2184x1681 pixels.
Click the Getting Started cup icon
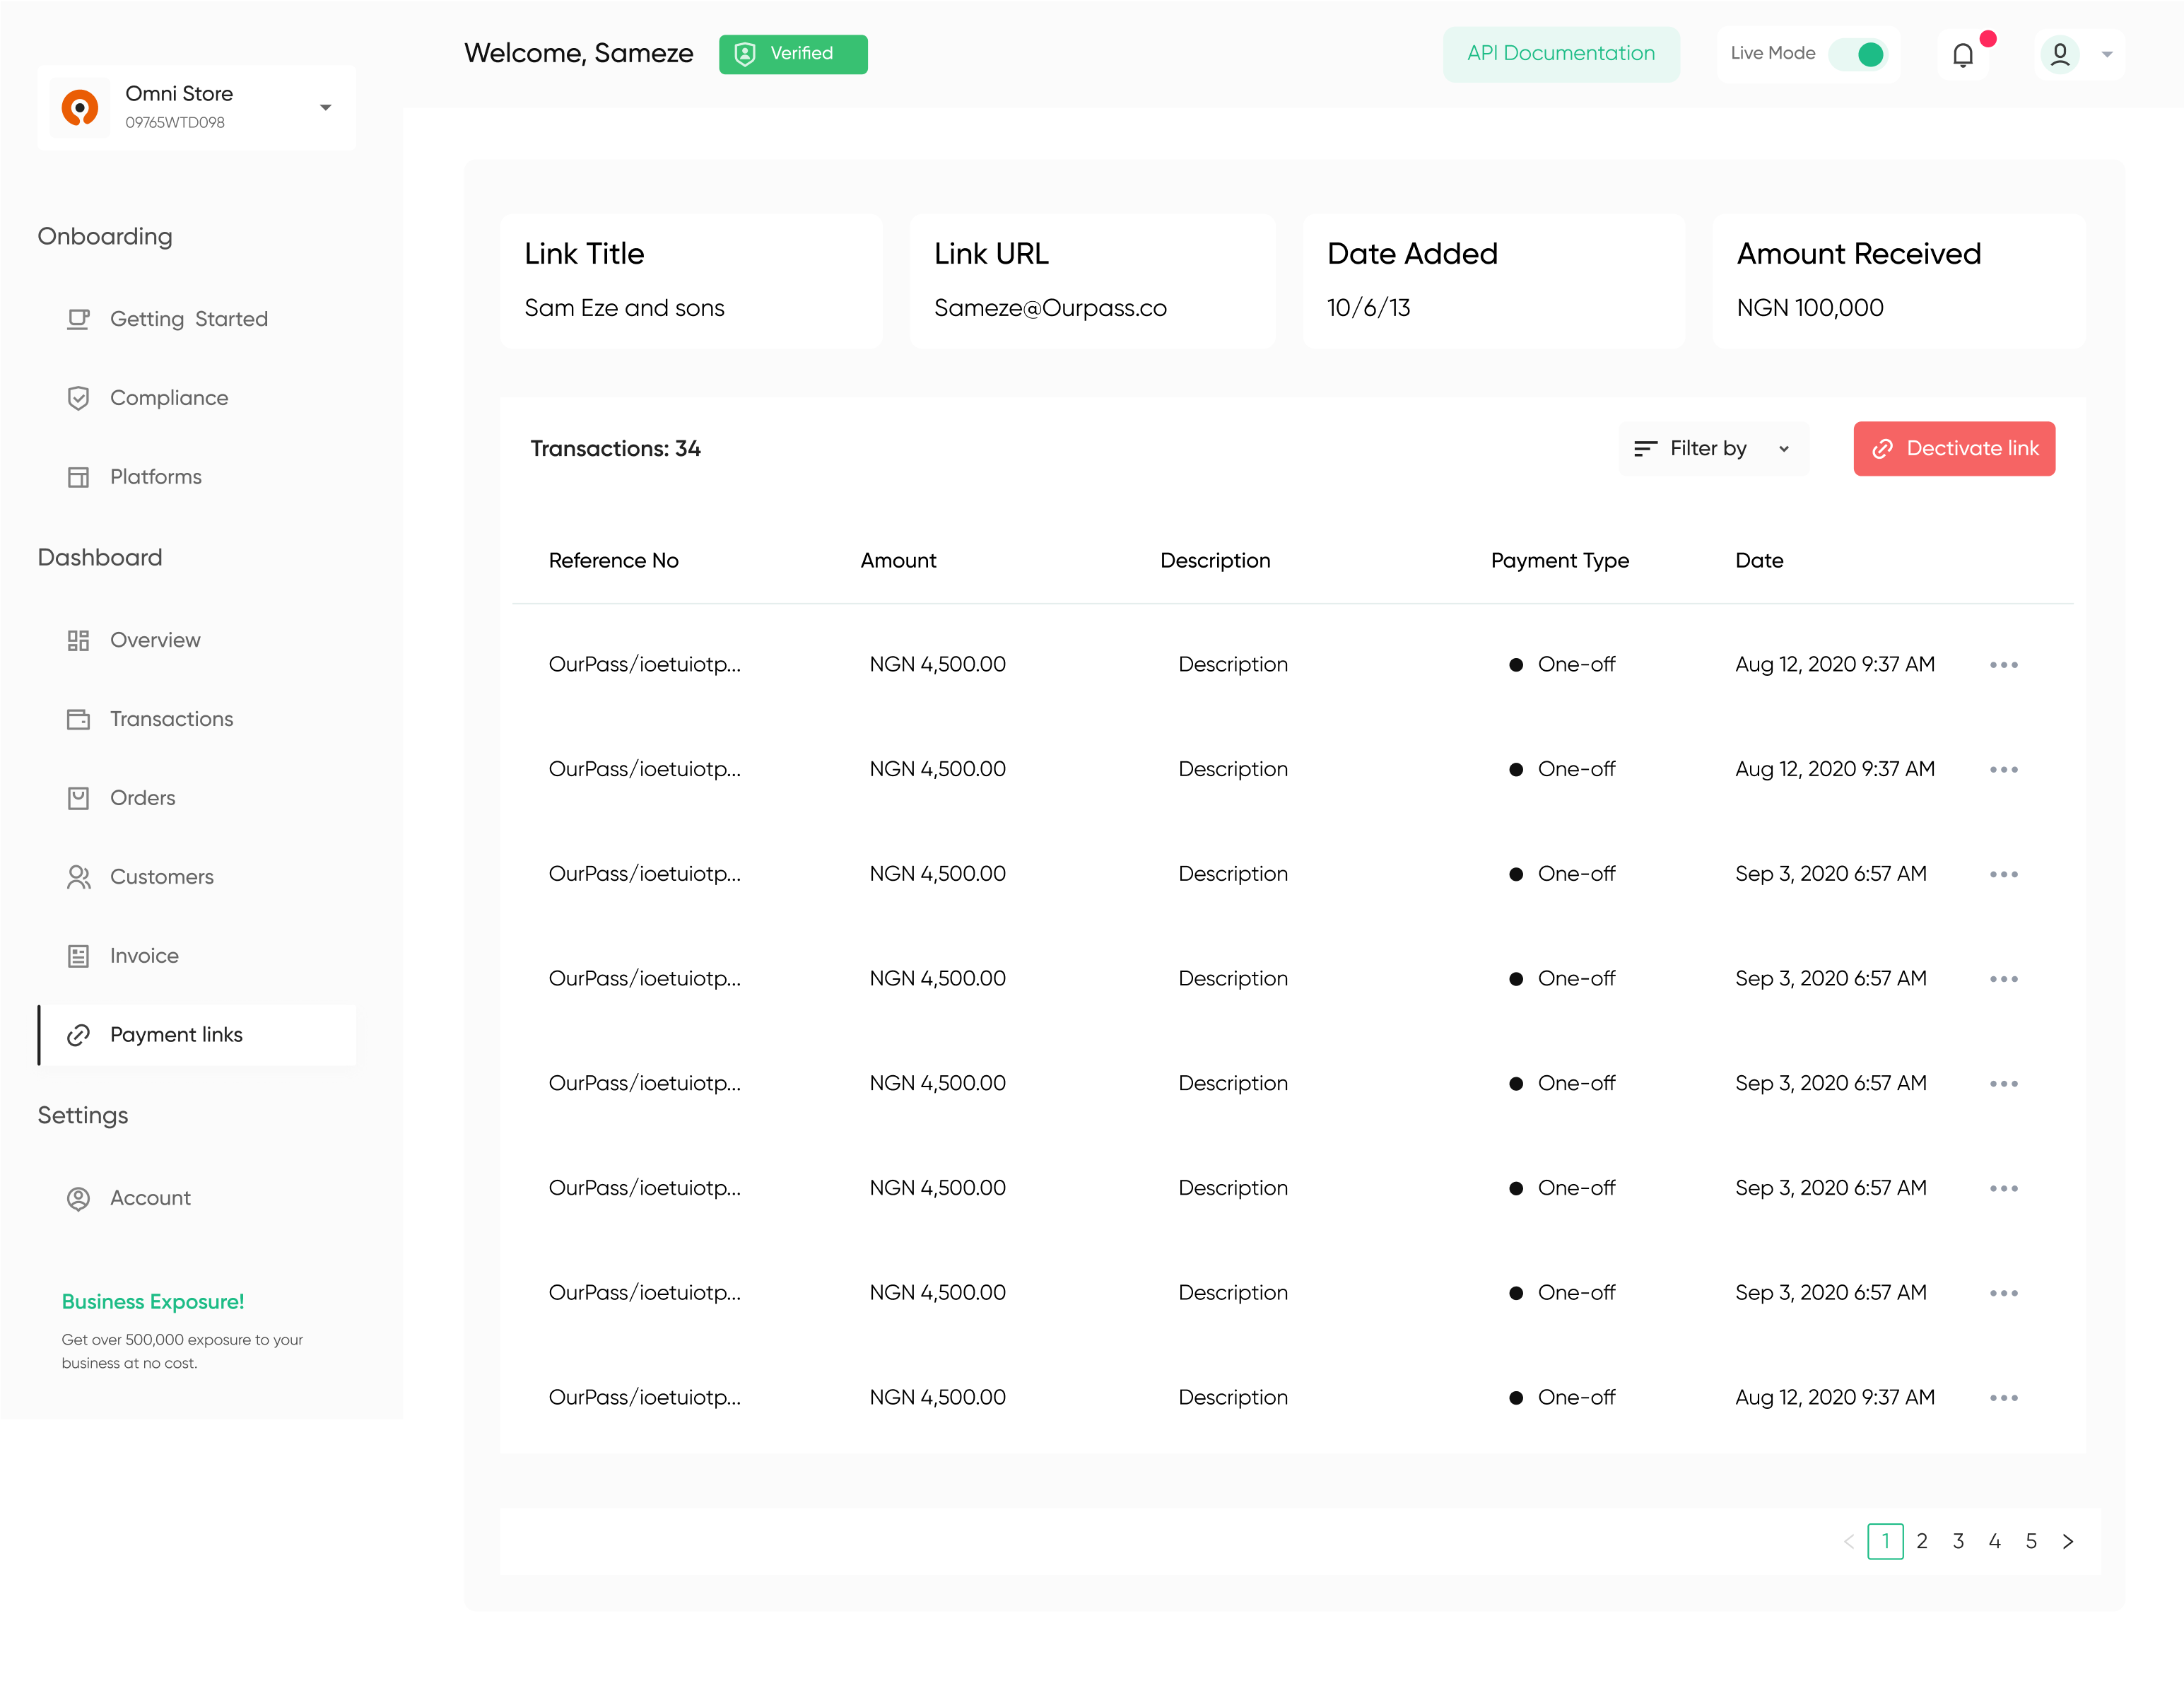tap(78, 319)
